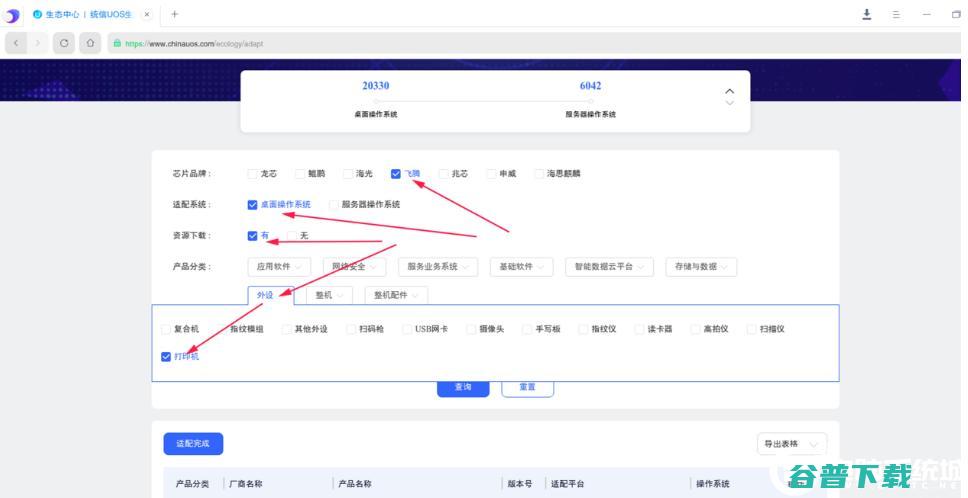Expand the 网络安全 category dropdown

pyautogui.click(x=354, y=267)
